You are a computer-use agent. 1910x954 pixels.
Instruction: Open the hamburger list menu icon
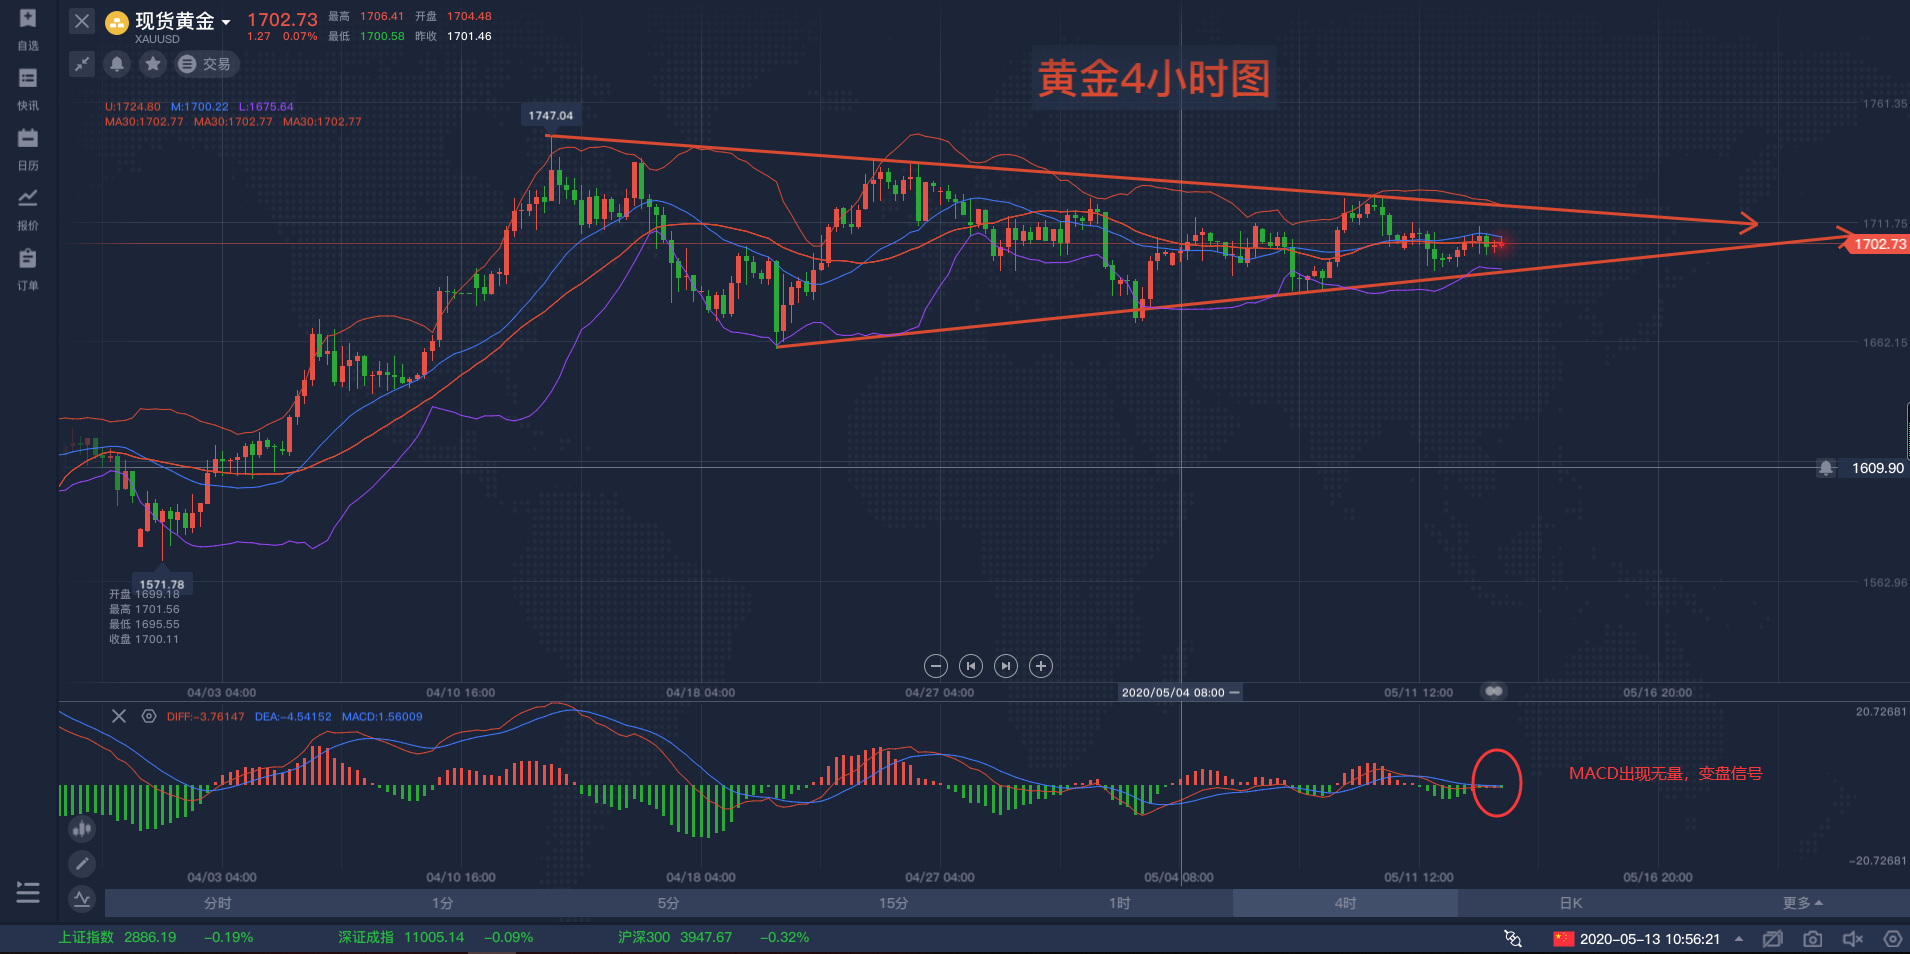coord(28,892)
